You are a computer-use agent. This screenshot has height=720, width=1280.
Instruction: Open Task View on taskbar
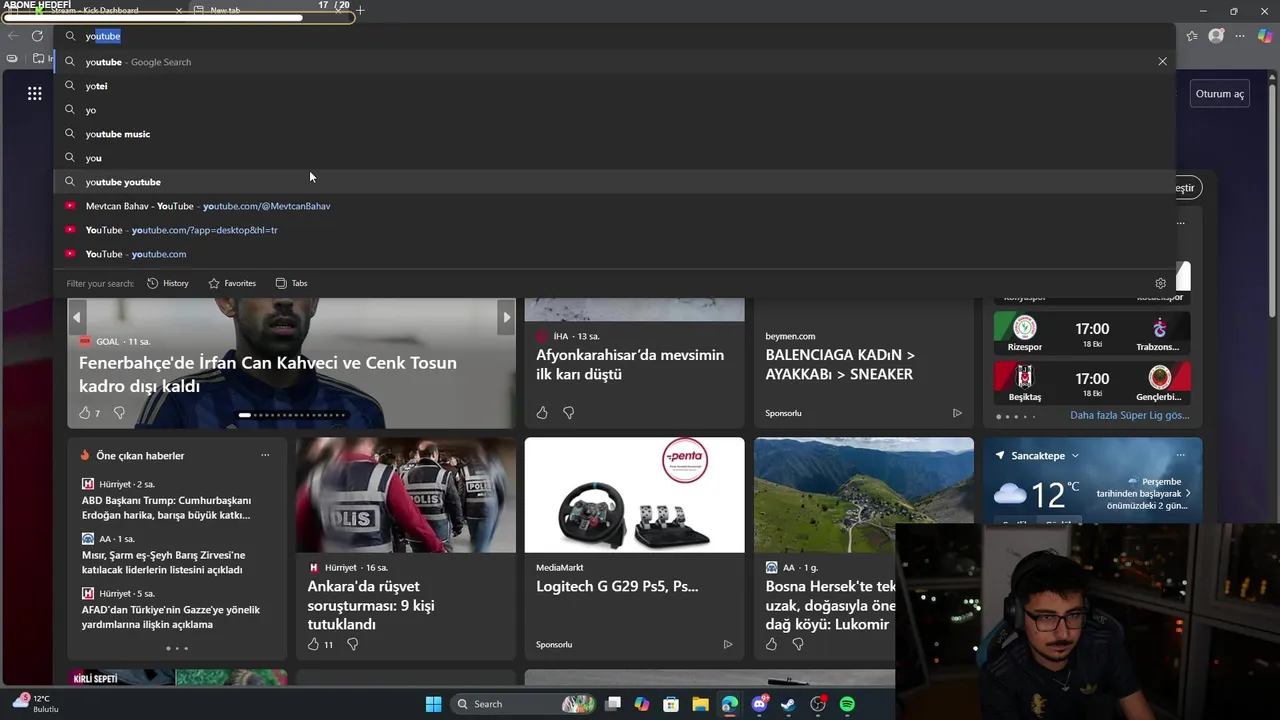(613, 704)
